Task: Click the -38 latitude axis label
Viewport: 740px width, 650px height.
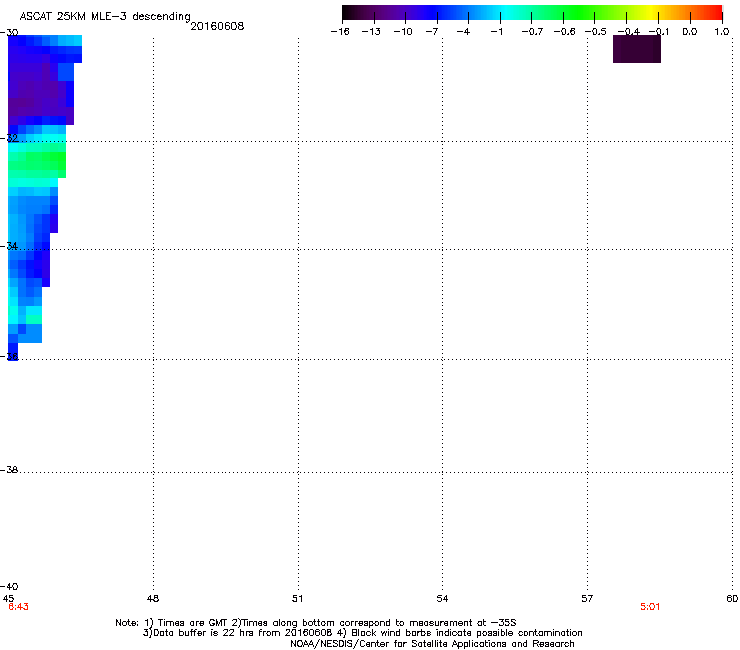Action: coord(9,470)
